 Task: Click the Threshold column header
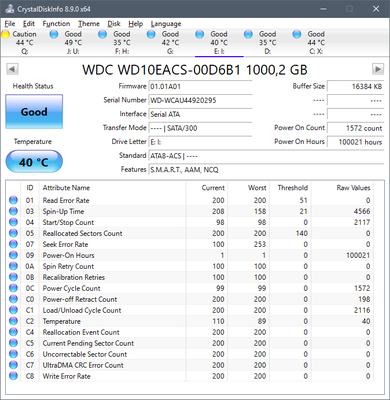pyautogui.click(x=293, y=188)
